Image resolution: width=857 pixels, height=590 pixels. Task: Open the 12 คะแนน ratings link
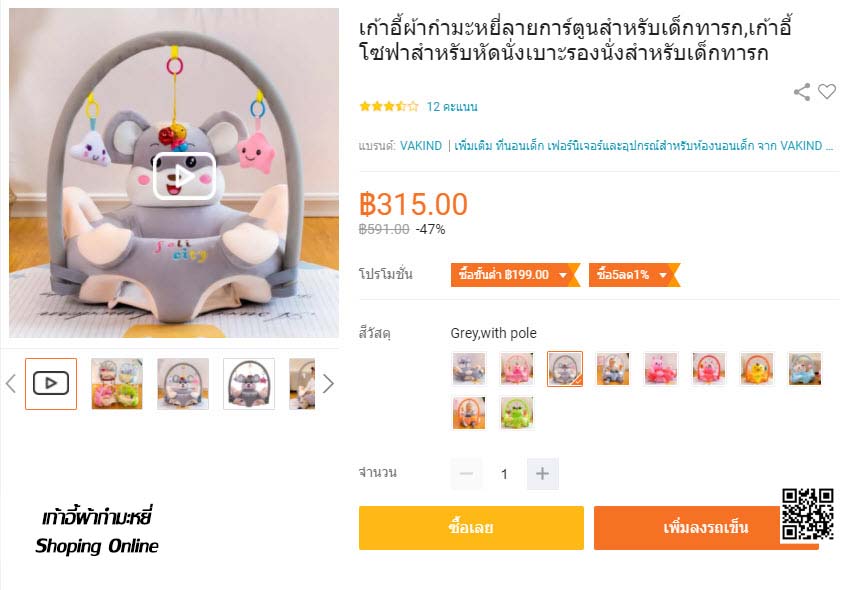(x=451, y=107)
